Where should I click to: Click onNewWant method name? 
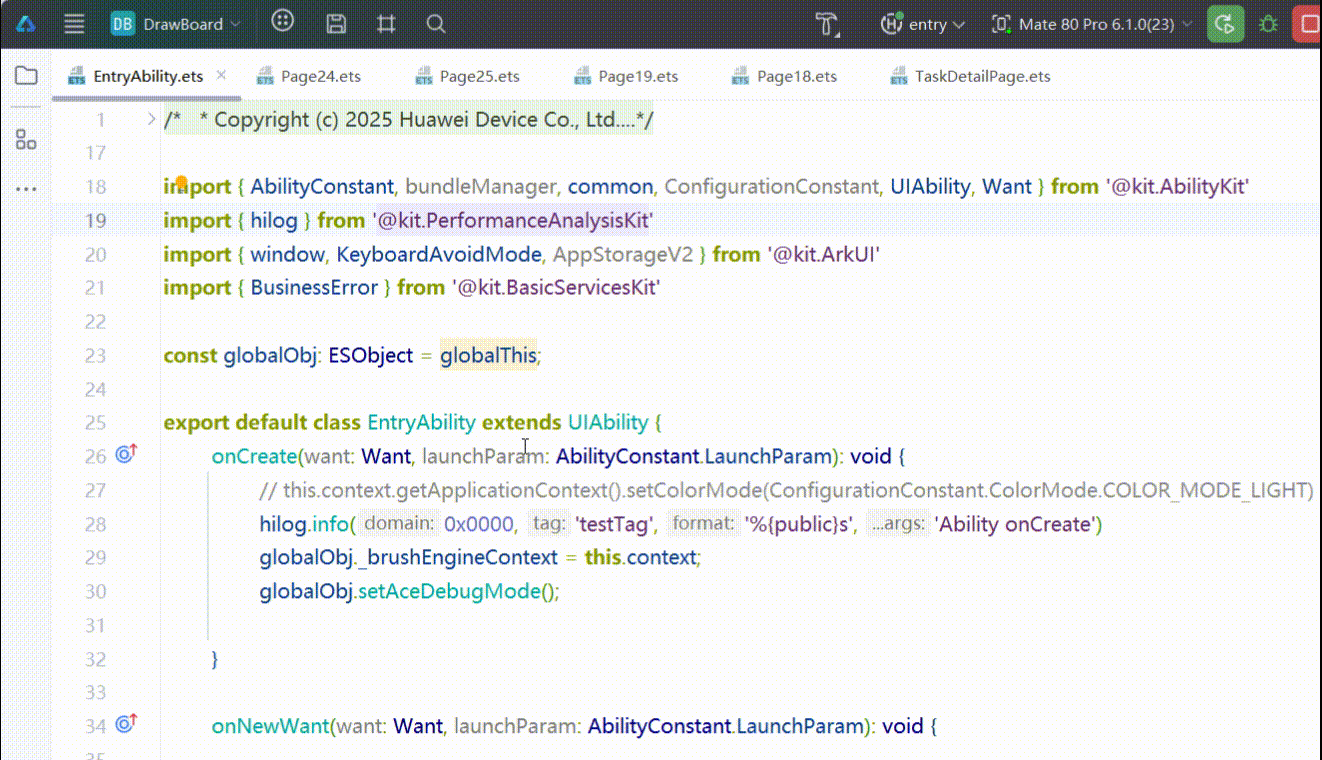click(x=270, y=725)
